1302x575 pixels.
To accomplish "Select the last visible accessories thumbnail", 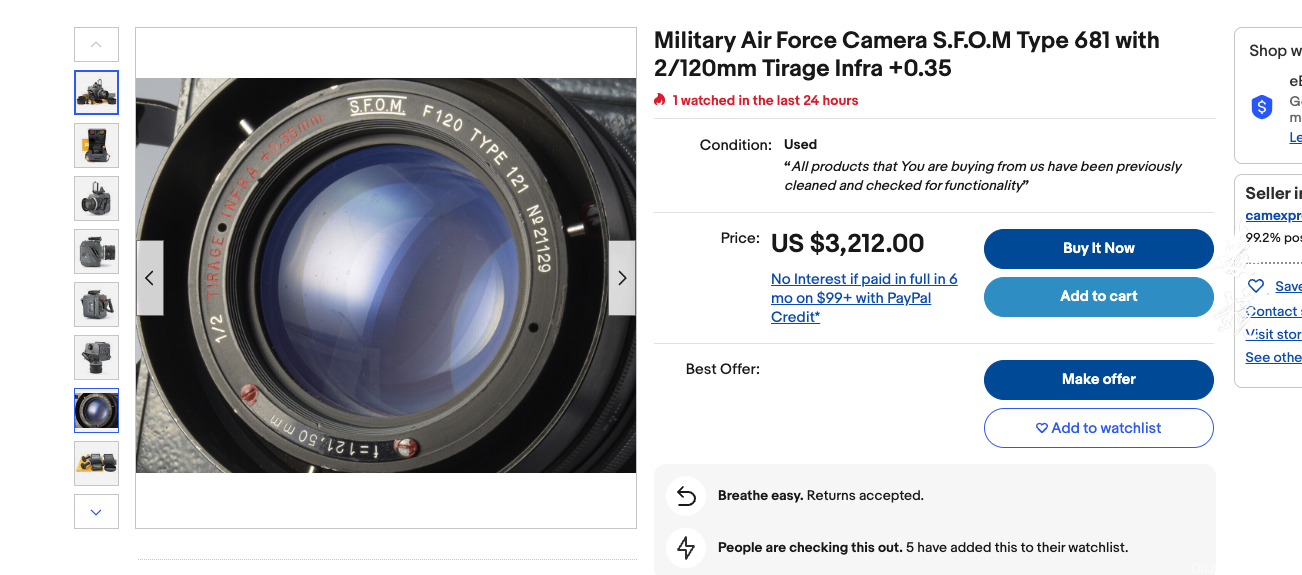I will coord(97,463).
